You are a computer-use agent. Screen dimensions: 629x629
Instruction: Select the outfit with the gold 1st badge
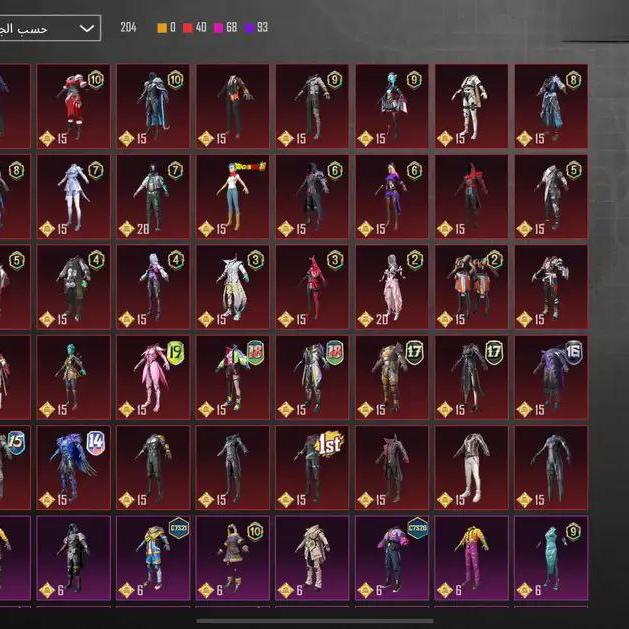click(312, 468)
